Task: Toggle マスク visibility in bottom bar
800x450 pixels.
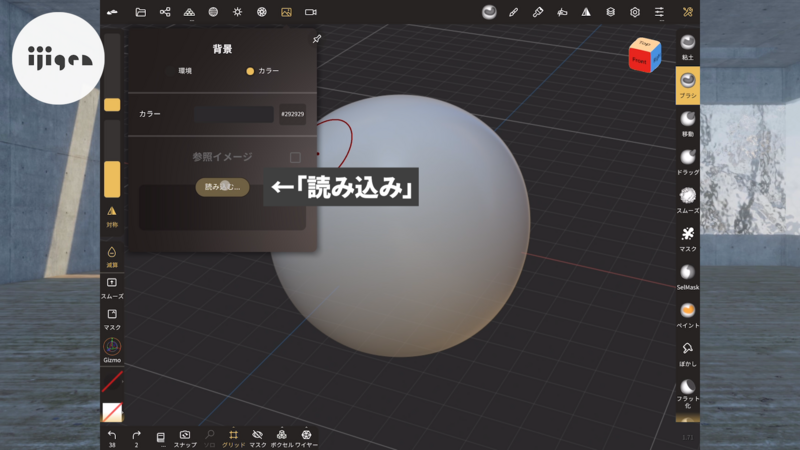Action: point(258,438)
